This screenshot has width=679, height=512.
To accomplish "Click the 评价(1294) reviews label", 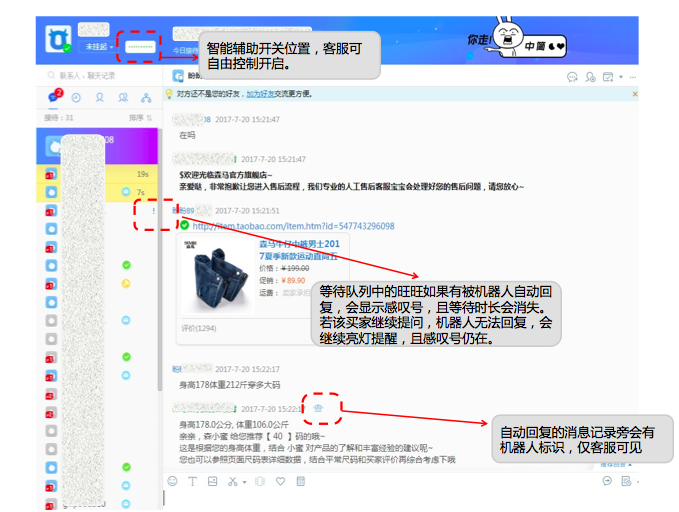I will coord(199,328).
